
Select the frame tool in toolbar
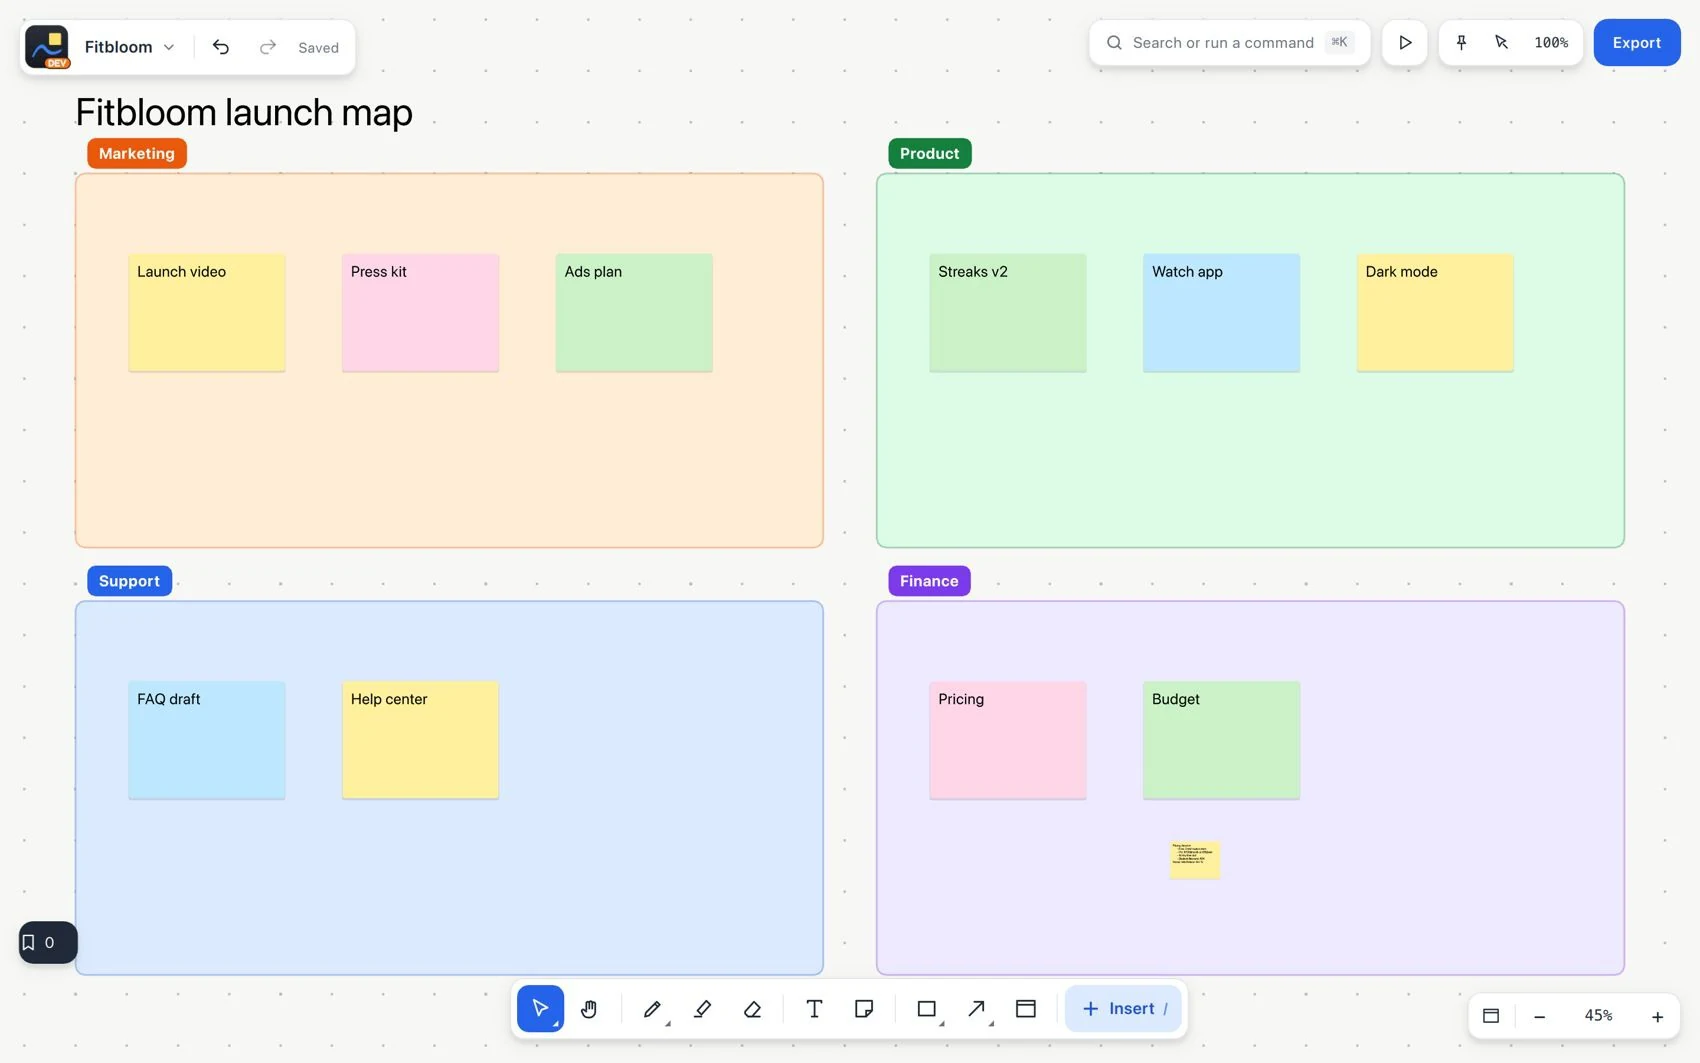tap(1026, 1008)
